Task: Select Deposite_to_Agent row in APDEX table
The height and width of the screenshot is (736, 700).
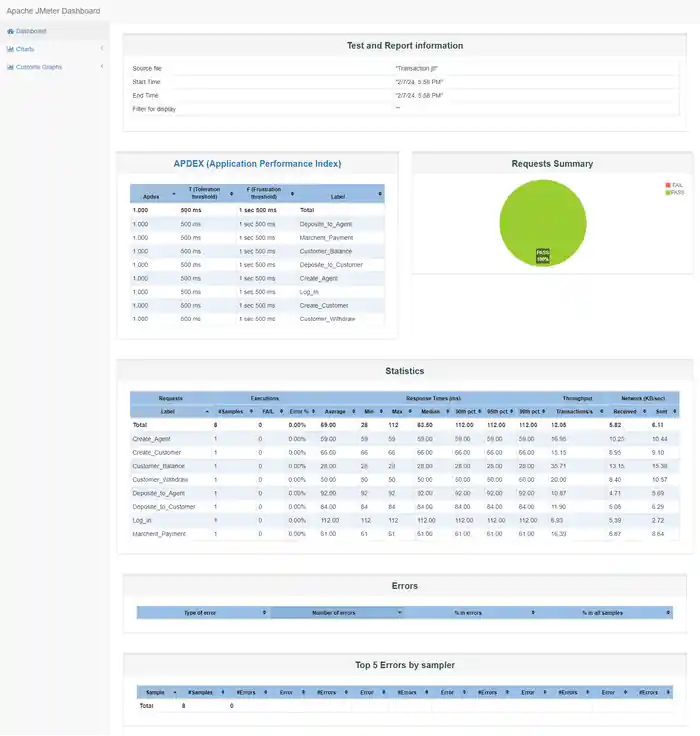Action: (x=257, y=224)
